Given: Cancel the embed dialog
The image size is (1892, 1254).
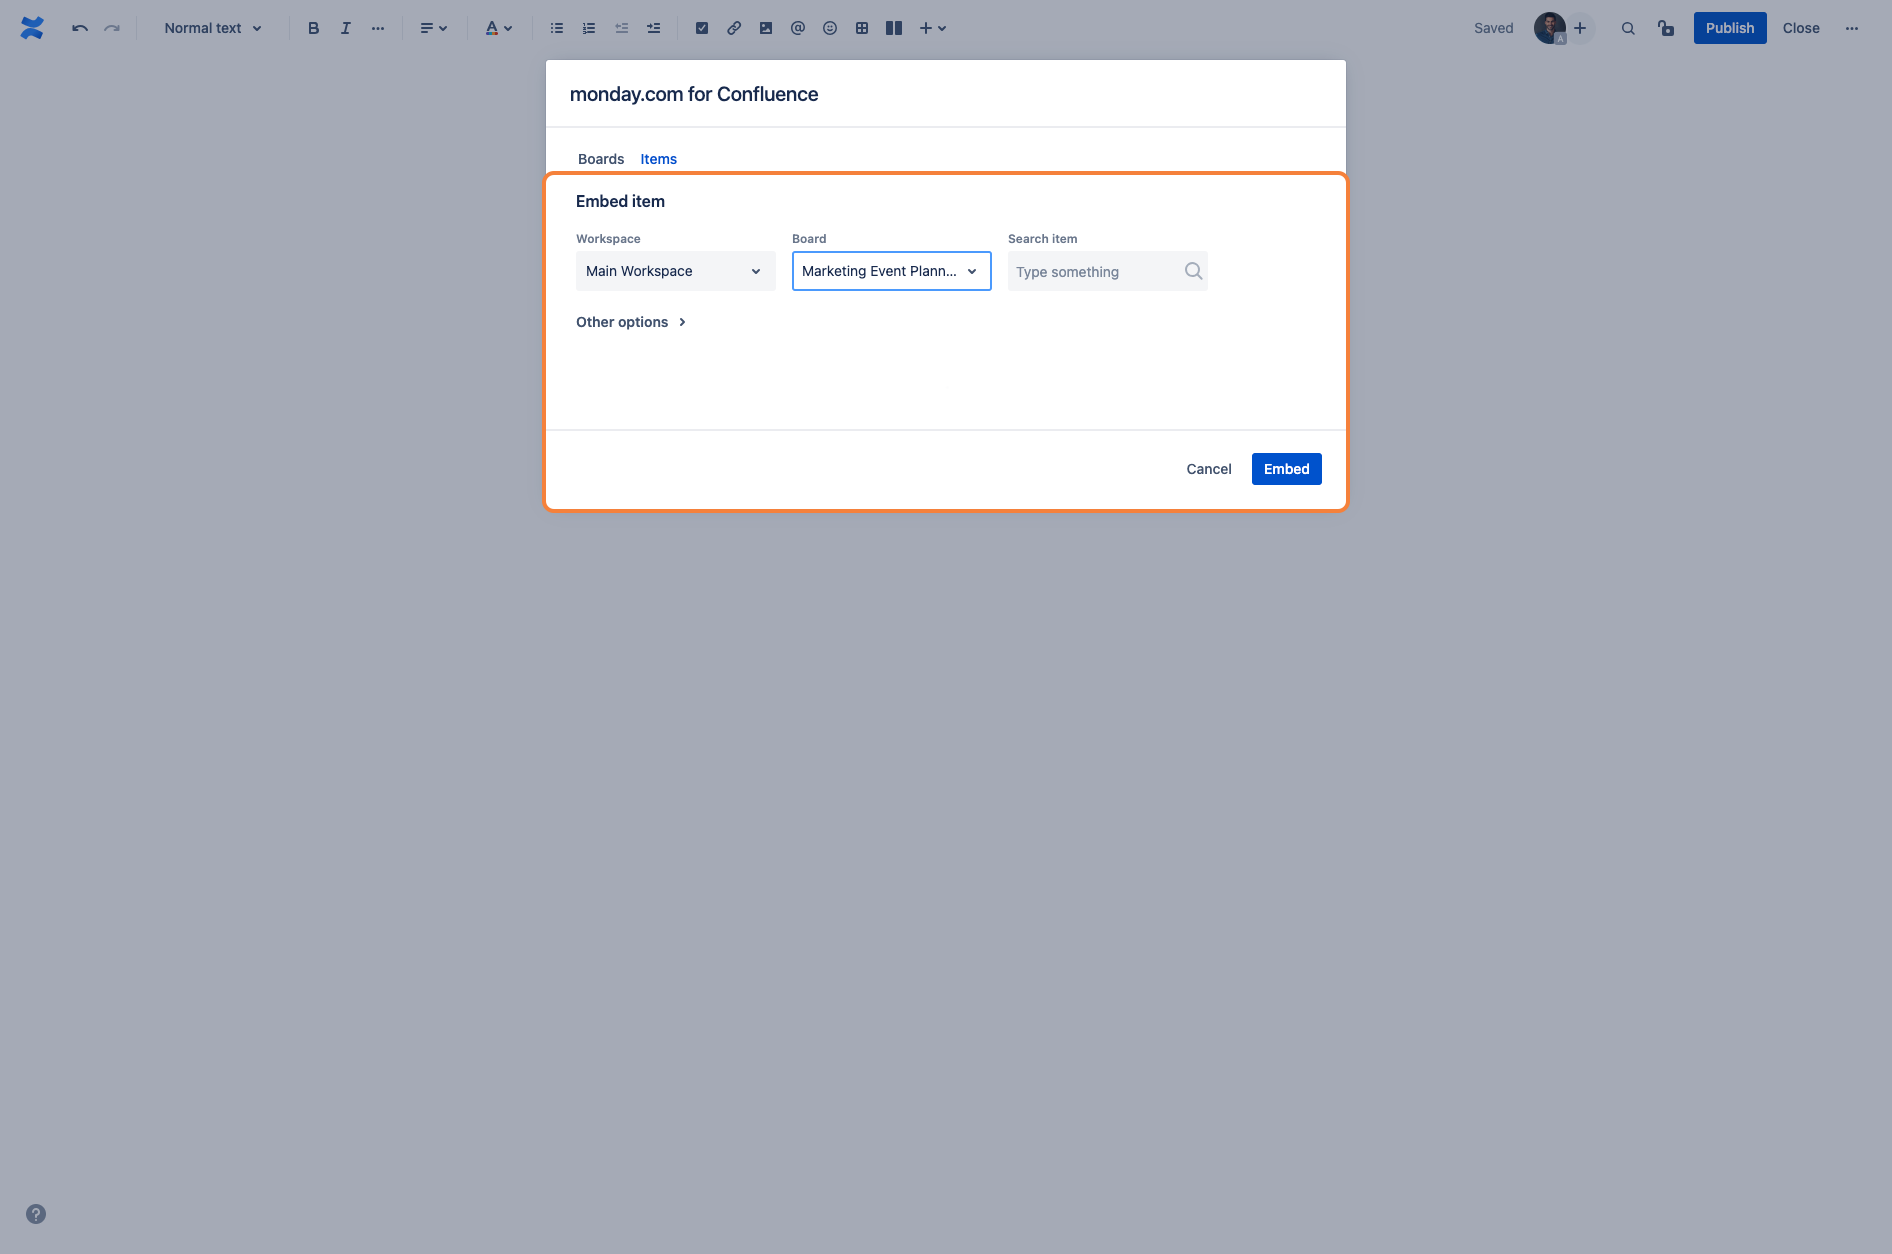Looking at the screenshot, I should [x=1209, y=469].
